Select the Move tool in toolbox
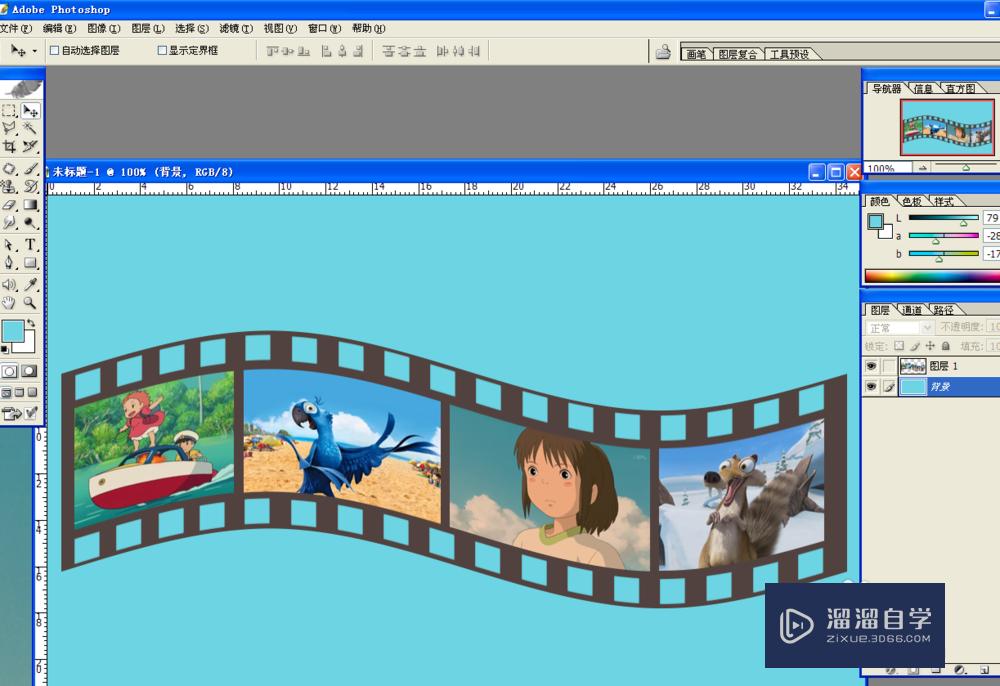1000x686 pixels. coord(30,110)
